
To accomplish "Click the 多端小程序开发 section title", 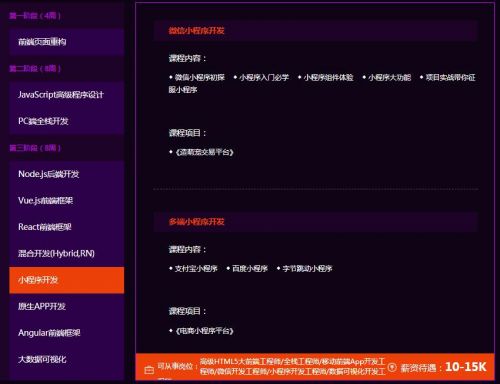I will tap(196, 222).
